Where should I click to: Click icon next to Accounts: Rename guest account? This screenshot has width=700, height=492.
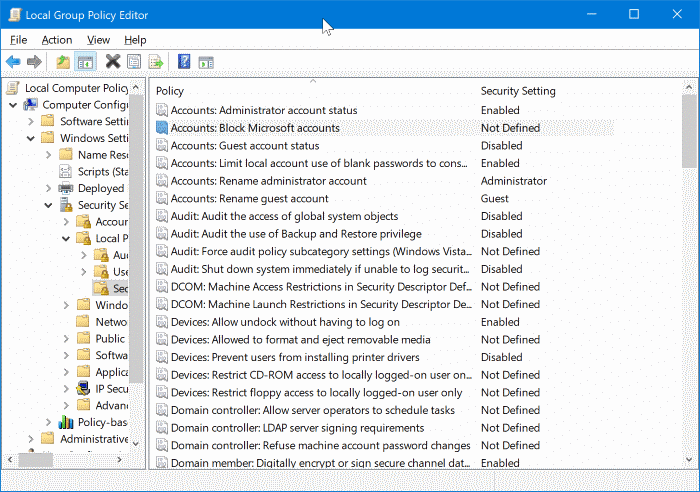tap(162, 198)
